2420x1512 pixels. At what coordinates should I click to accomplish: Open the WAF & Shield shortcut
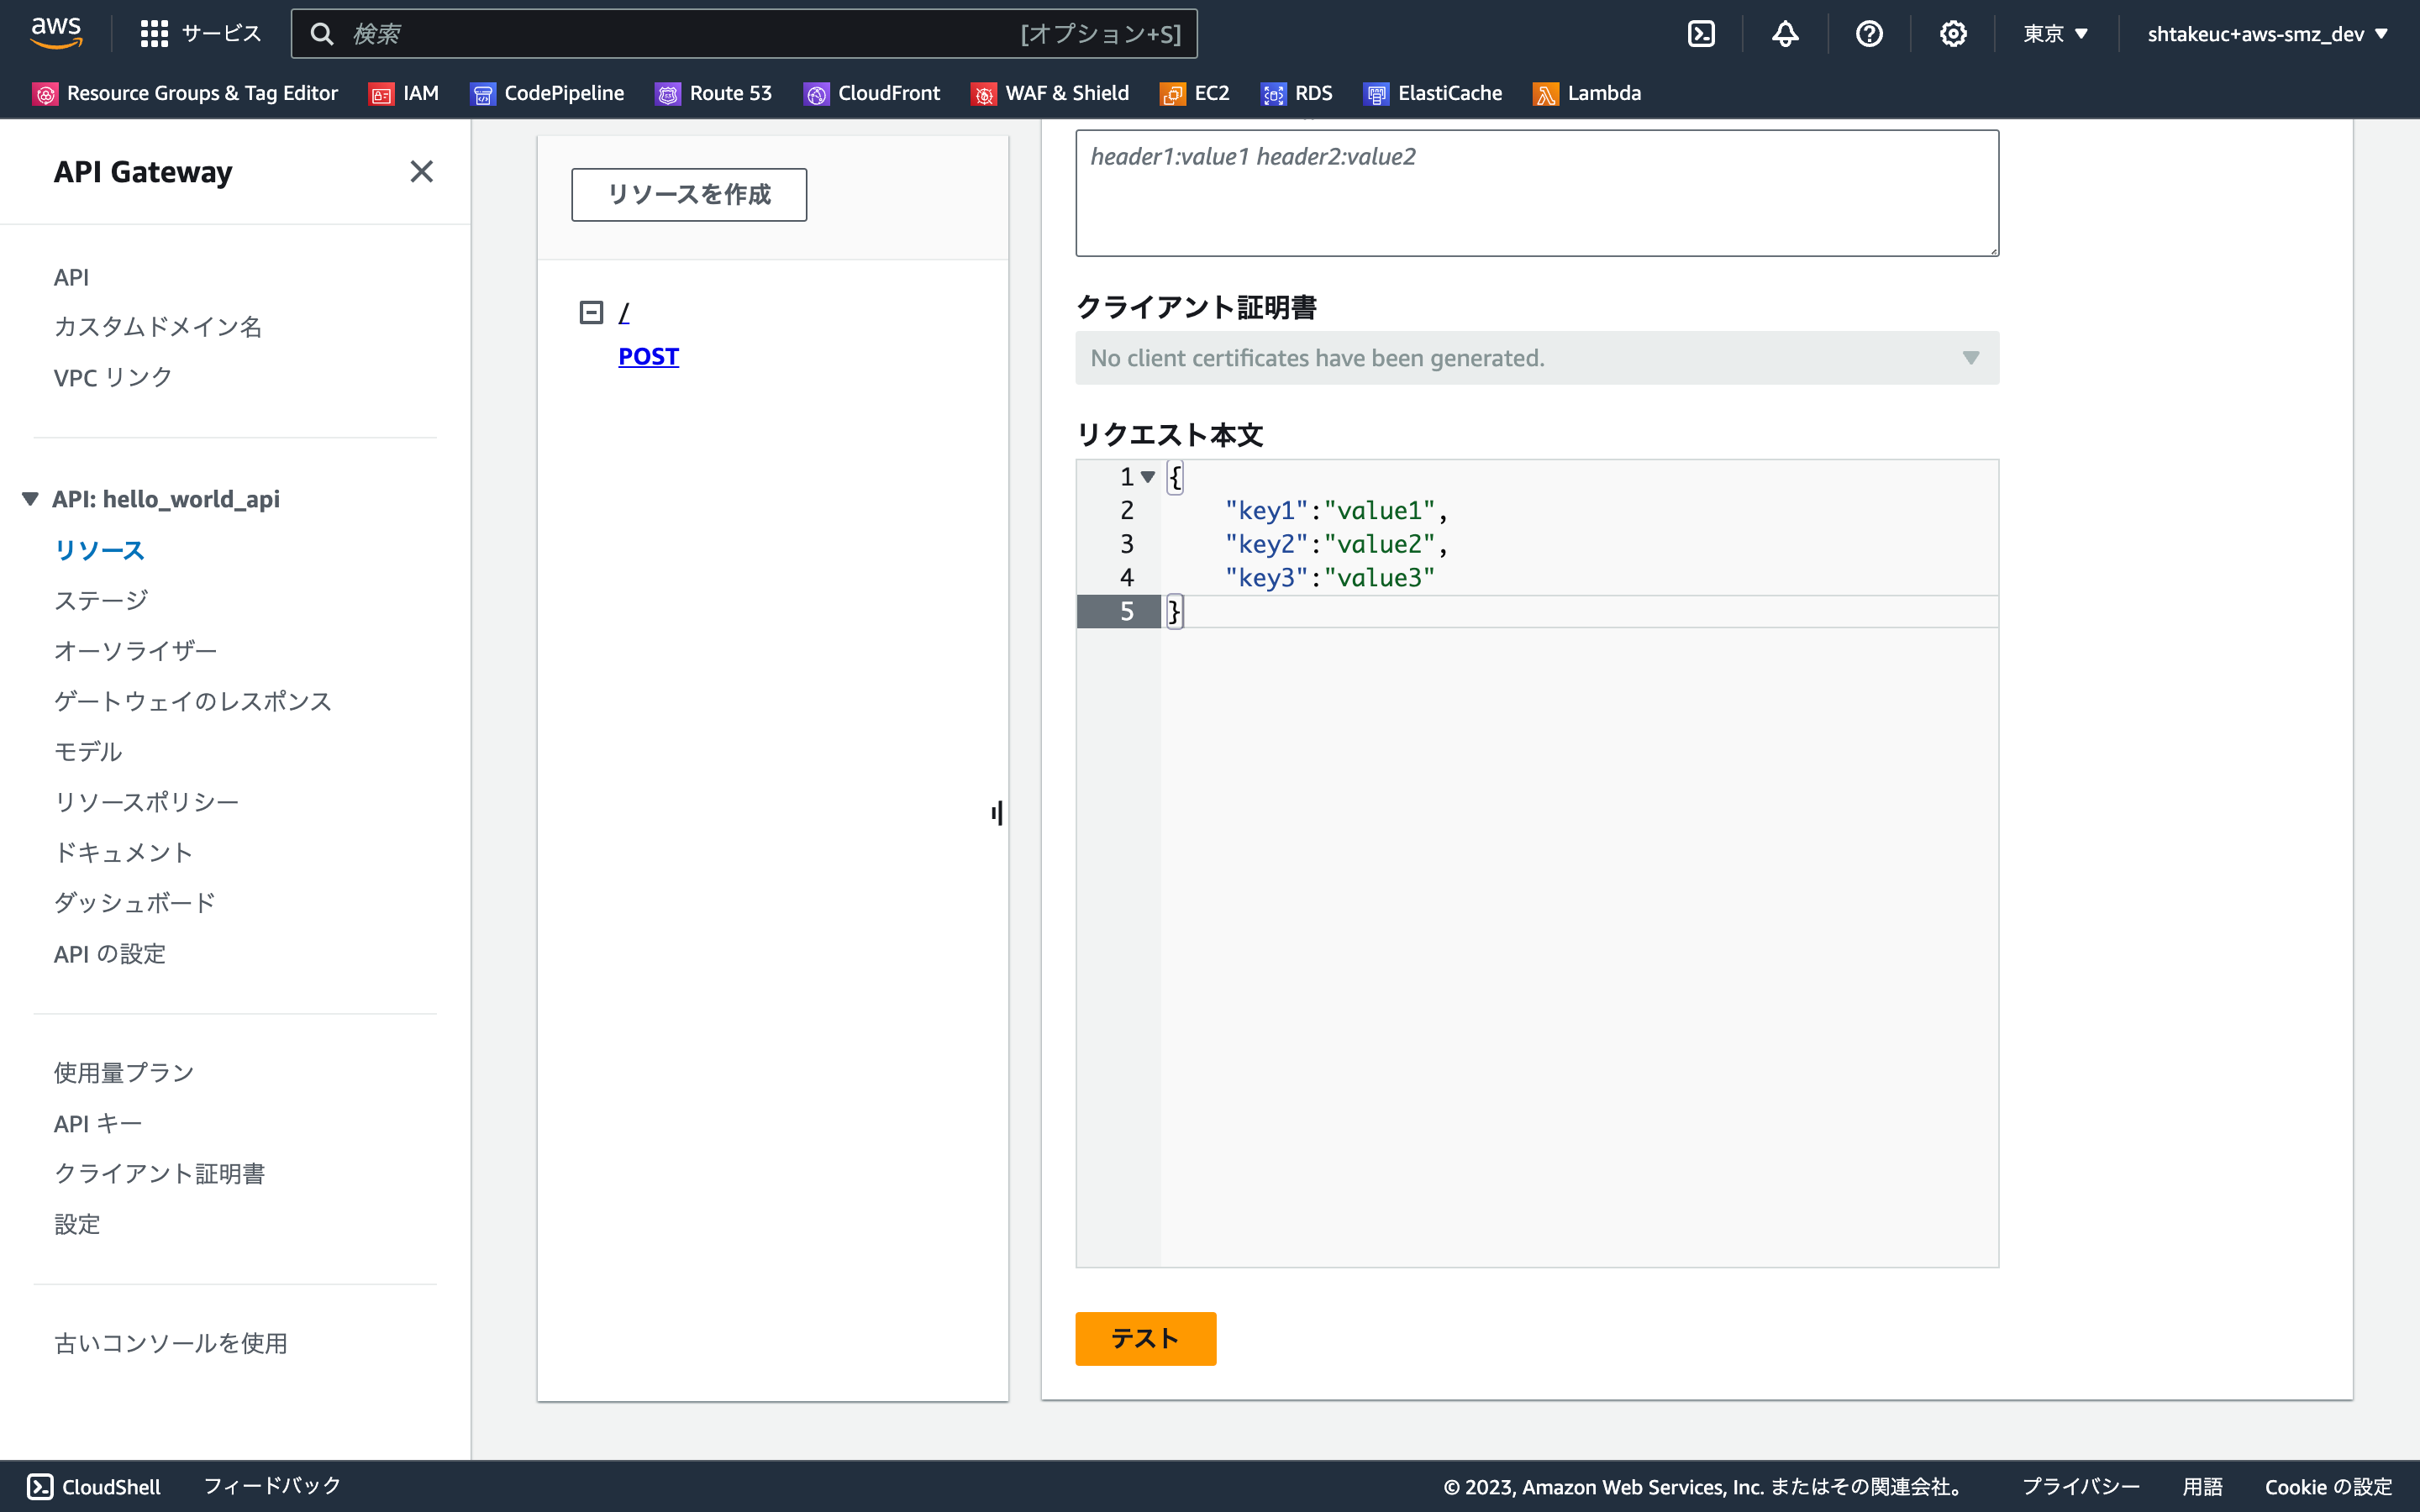(x=1050, y=93)
